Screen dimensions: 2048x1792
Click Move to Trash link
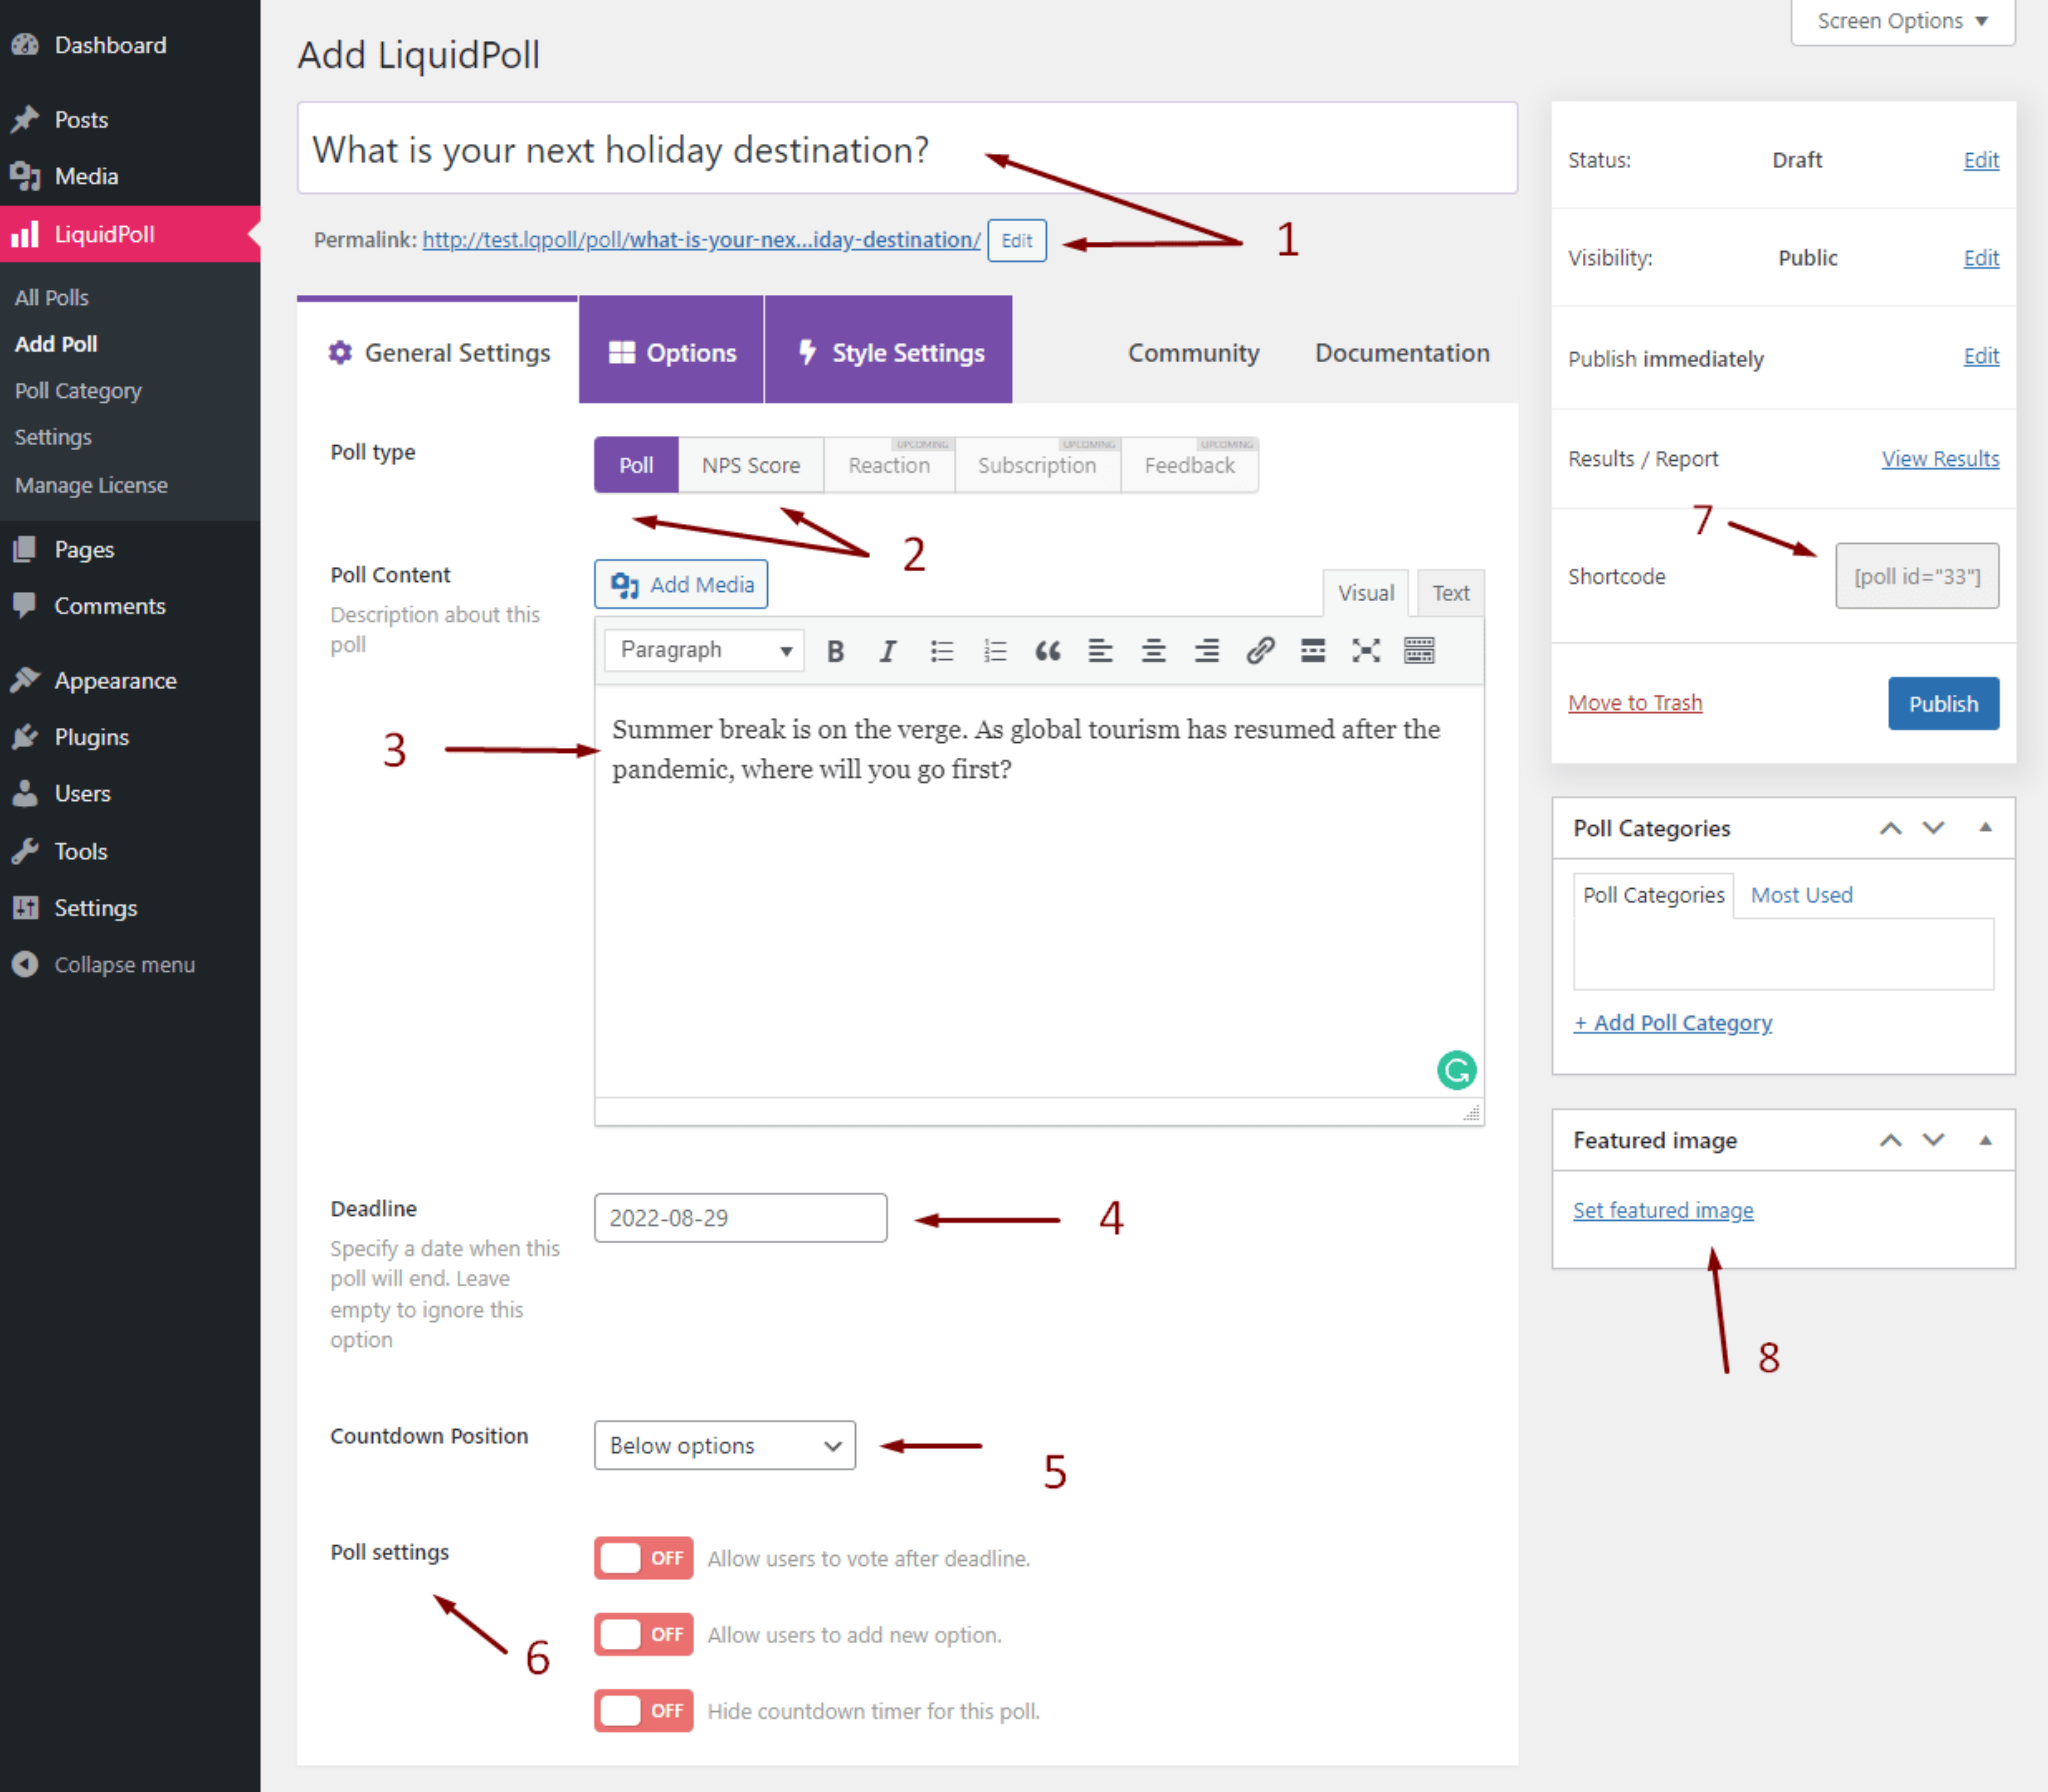pyautogui.click(x=1635, y=703)
